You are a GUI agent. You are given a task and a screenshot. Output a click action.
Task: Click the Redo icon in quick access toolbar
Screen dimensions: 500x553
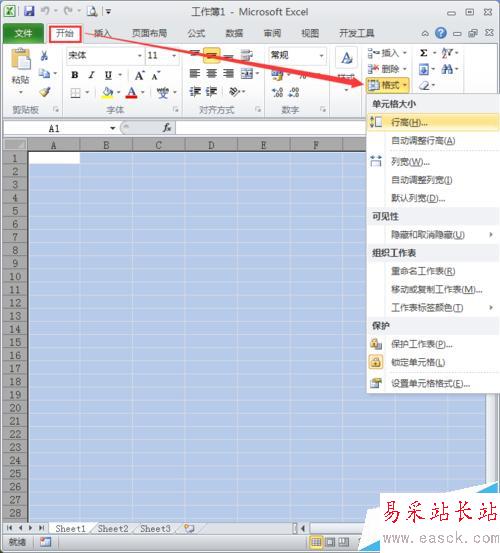pos(68,11)
